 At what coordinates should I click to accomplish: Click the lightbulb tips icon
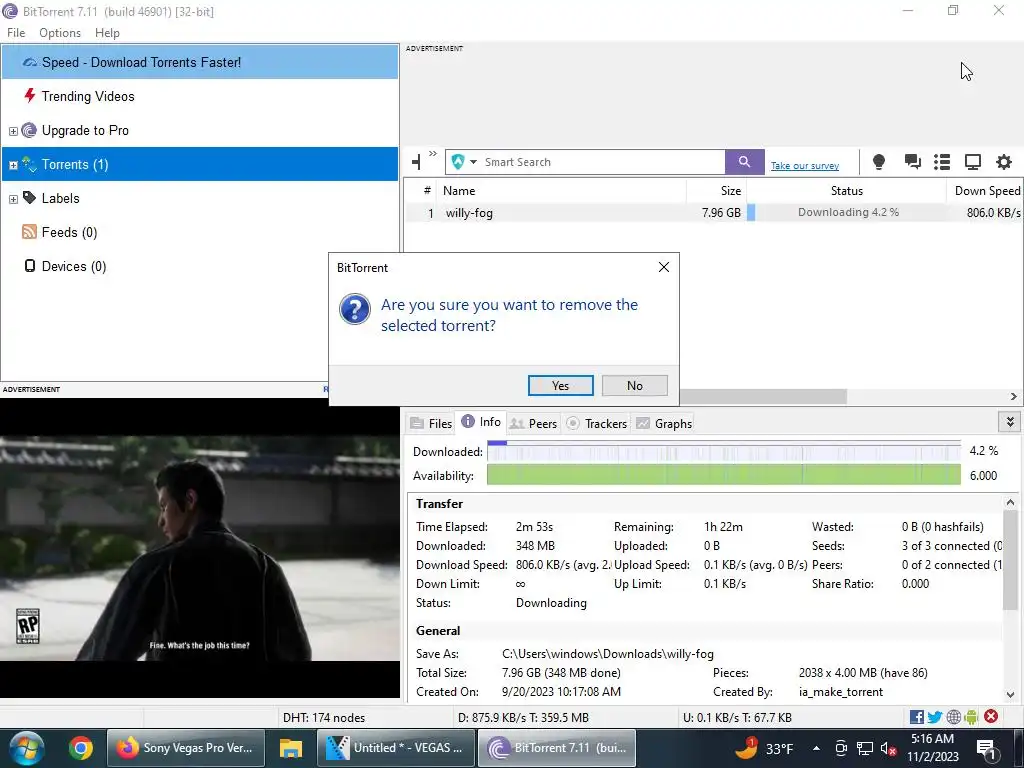point(879,162)
